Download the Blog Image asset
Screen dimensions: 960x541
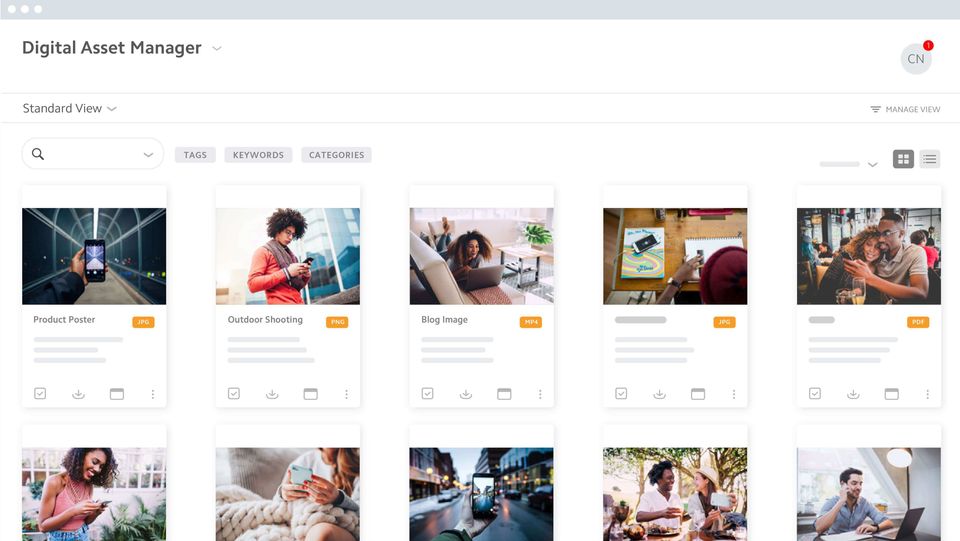click(x=466, y=394)
